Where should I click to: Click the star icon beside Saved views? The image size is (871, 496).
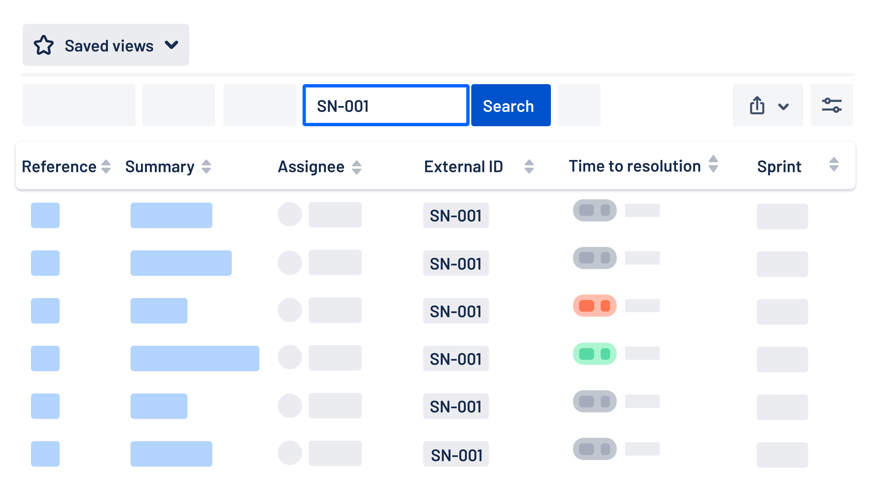tap(43, 46)
